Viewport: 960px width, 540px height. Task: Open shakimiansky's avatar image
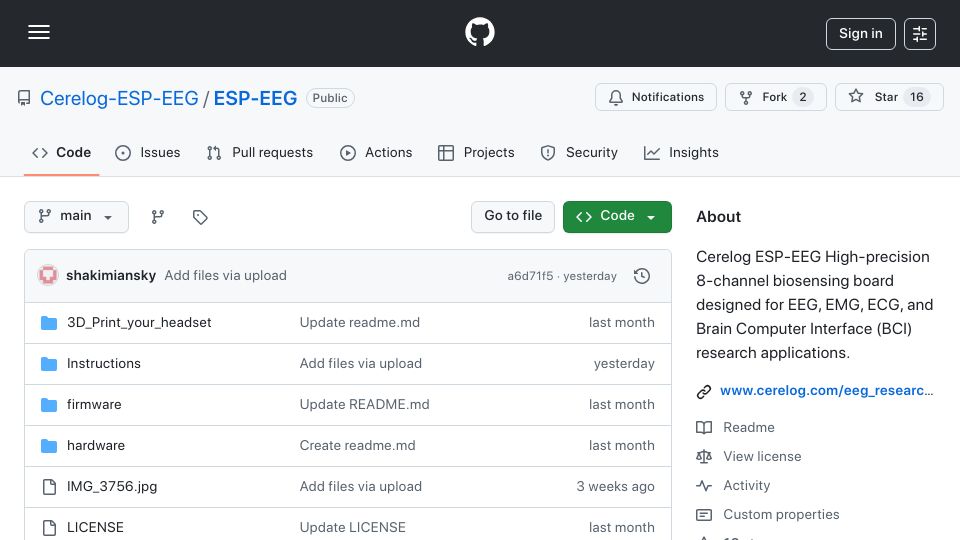click(48, 276)
